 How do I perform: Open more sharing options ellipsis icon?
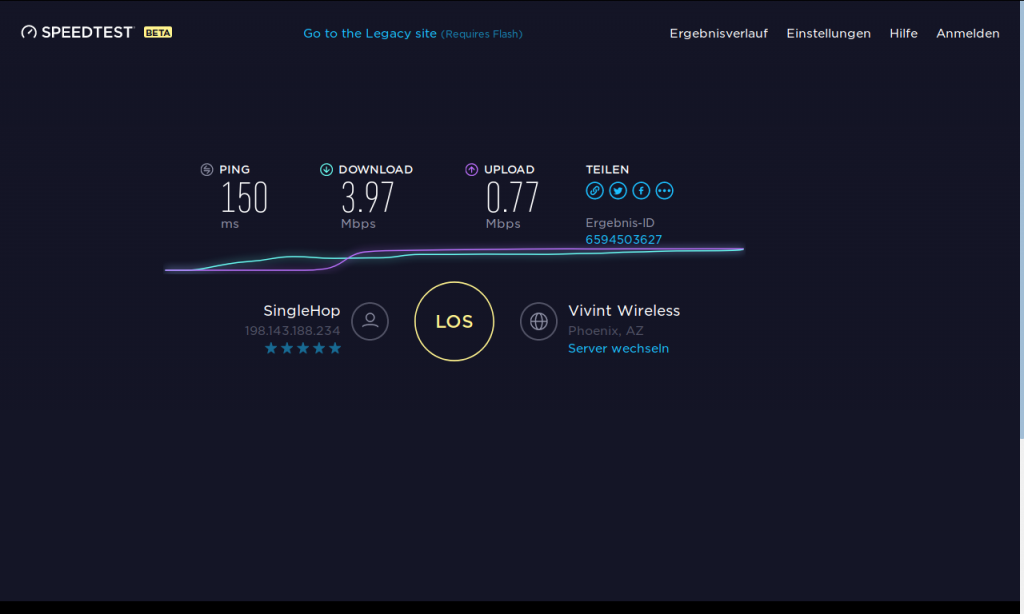(x=664, y=191)
